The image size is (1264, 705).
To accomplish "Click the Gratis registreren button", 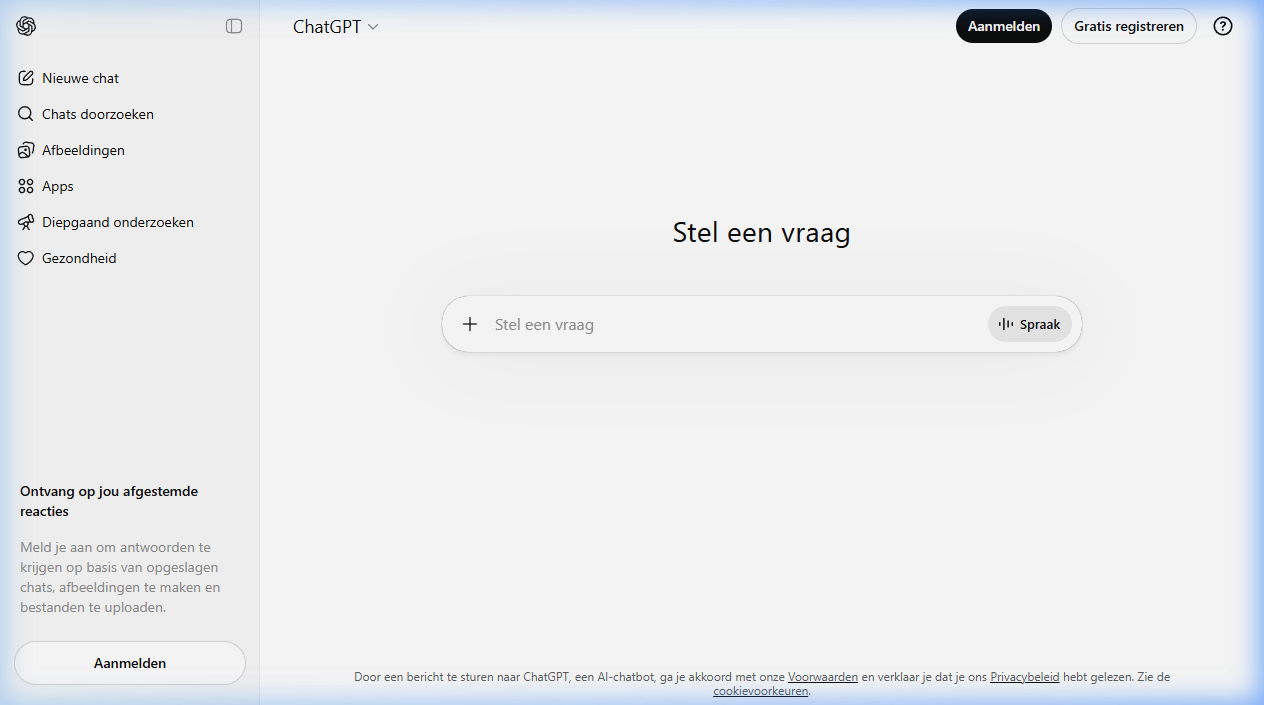I will coord(1128,26).
